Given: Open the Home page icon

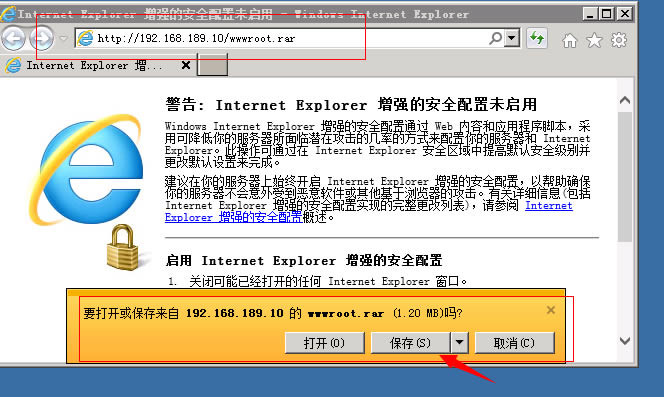Looking at the screenshot, I should coord(570,41).
